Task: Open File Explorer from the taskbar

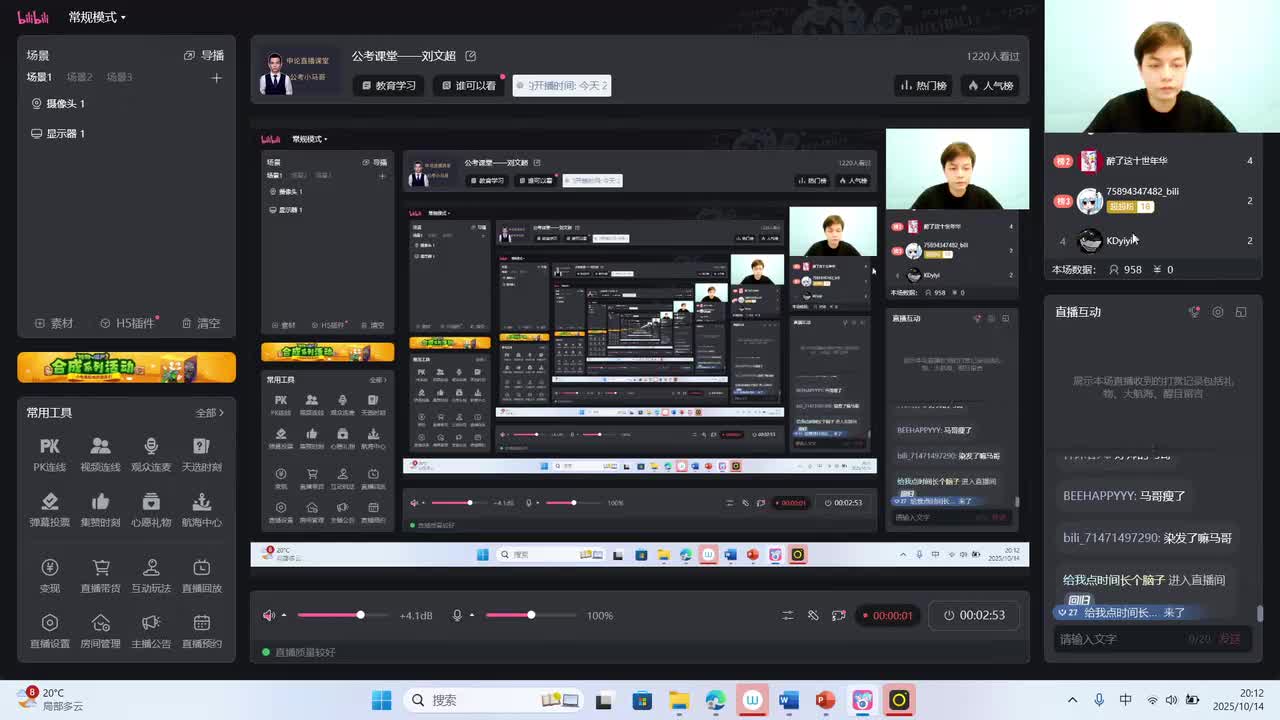Action: tap(679, 700)
